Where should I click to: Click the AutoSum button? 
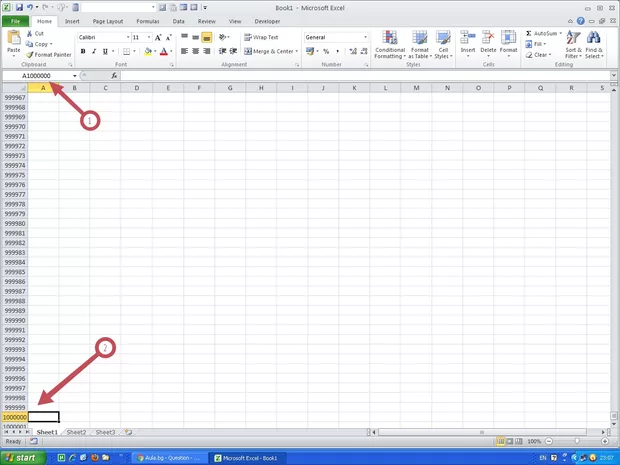543,34
